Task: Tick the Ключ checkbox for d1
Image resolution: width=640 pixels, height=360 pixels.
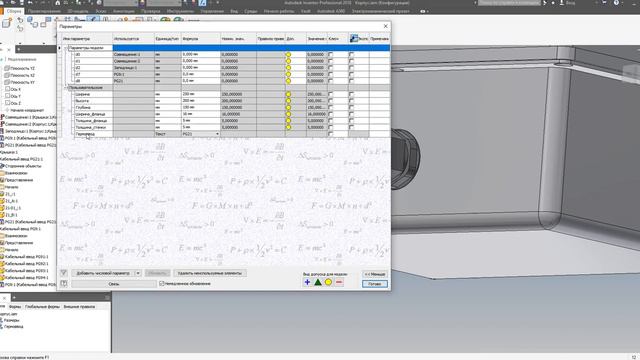Action: [331, 61]
